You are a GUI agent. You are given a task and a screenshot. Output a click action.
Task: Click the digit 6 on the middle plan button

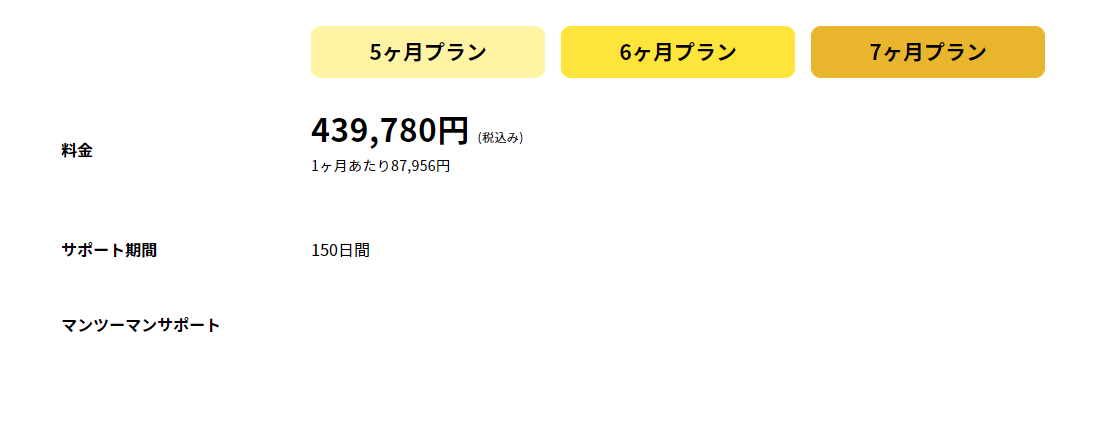click(x=625, y=53)
